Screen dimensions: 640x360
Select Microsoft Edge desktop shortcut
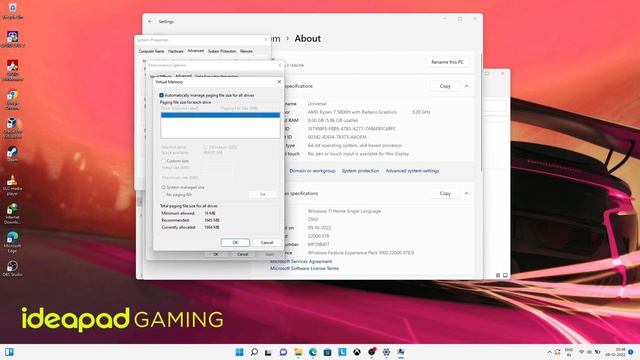12,242
